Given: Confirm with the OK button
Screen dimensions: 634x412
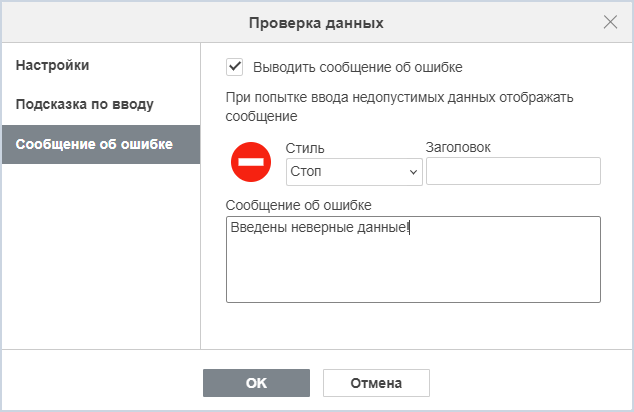Looking at the screenshot, I should click(256, 383).
